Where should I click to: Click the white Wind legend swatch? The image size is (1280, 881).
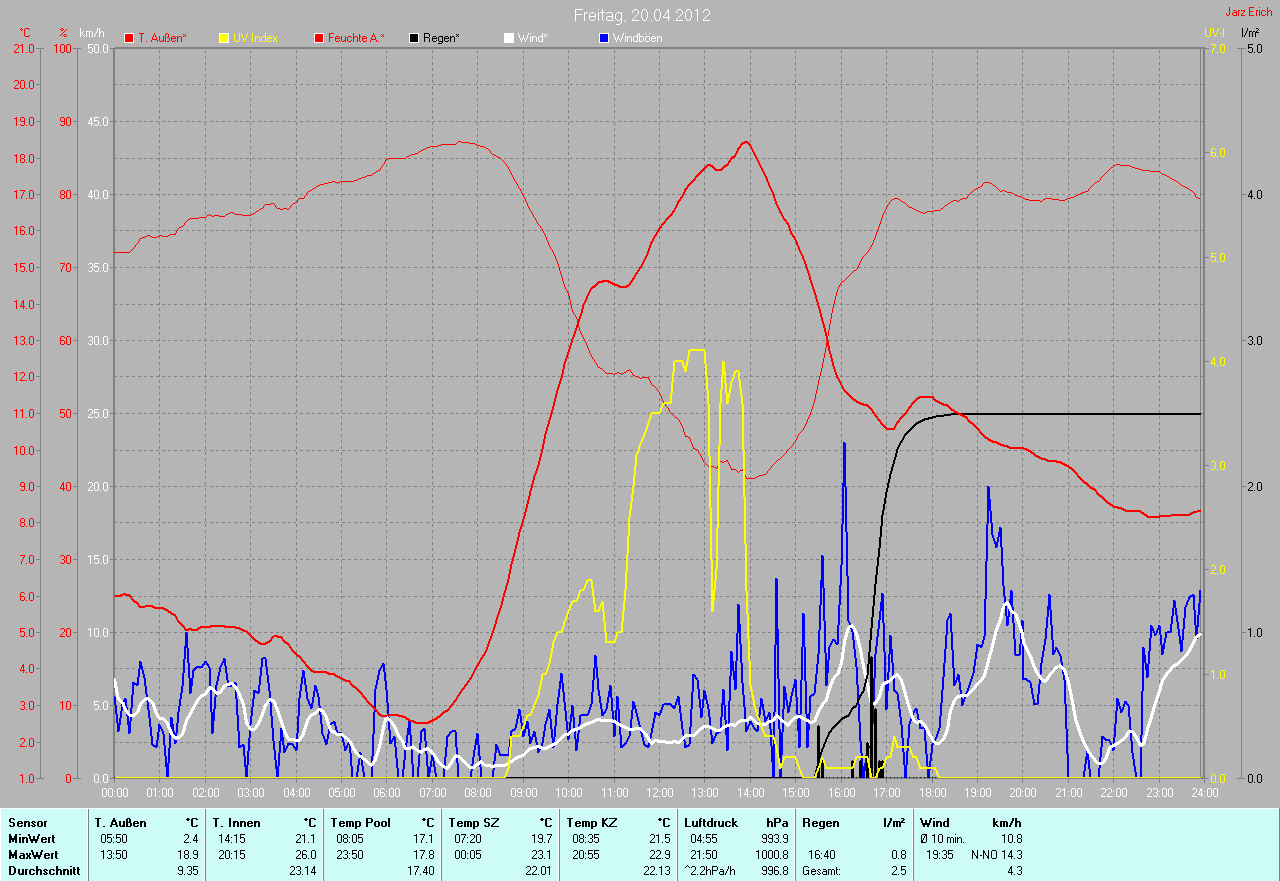(x=508, y=38)
